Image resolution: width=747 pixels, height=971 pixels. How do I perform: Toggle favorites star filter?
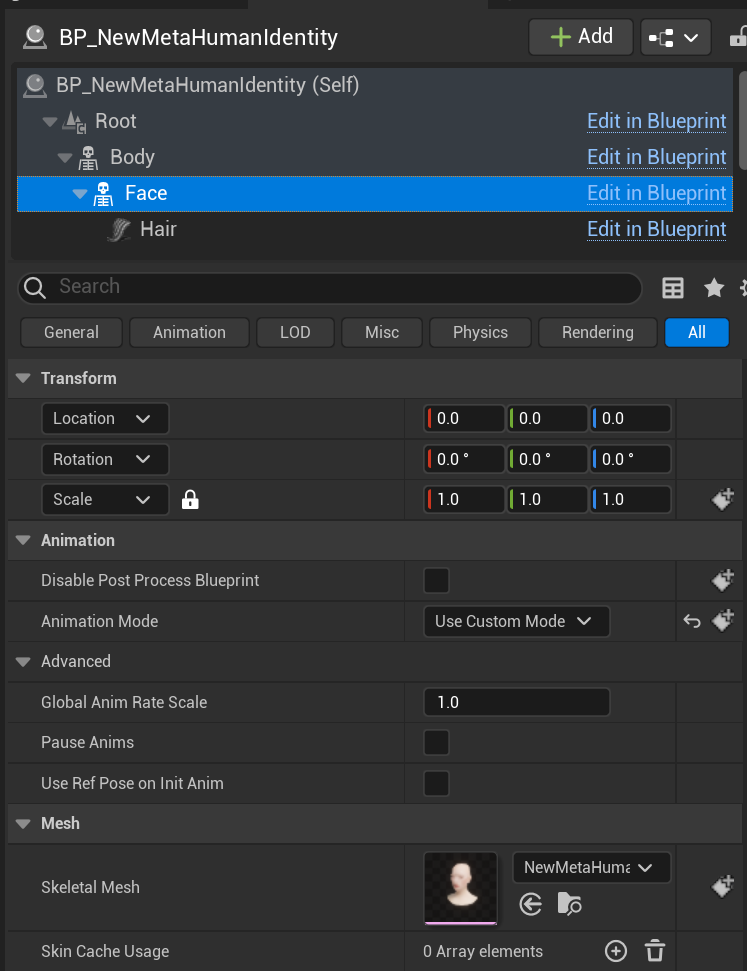[x=714, y=288]
